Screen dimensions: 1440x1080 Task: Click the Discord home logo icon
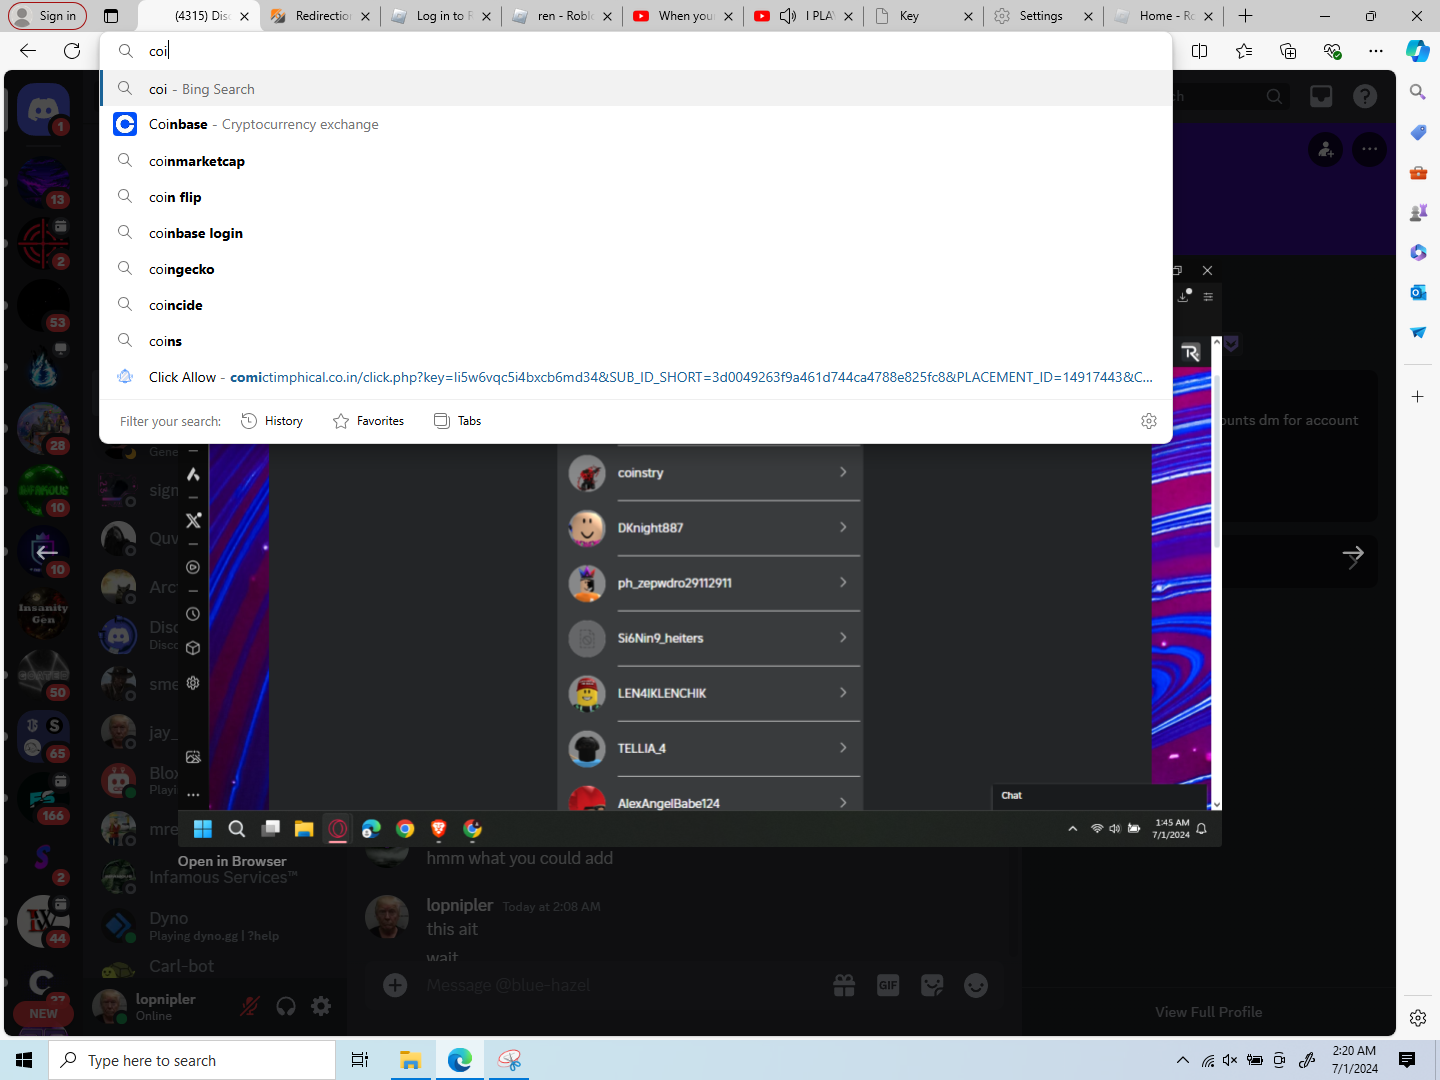click(43, 108)
